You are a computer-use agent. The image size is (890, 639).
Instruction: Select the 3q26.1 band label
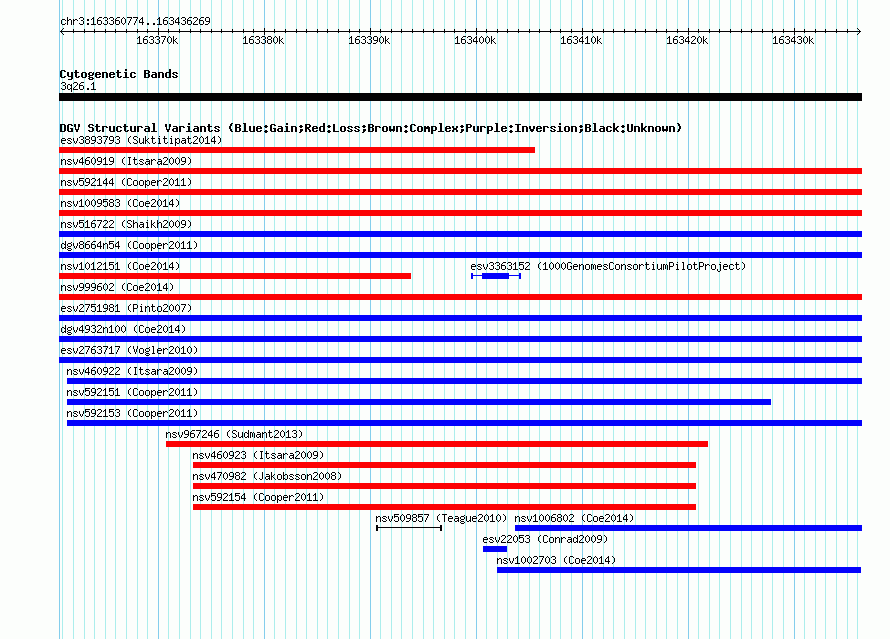point(78,86)
